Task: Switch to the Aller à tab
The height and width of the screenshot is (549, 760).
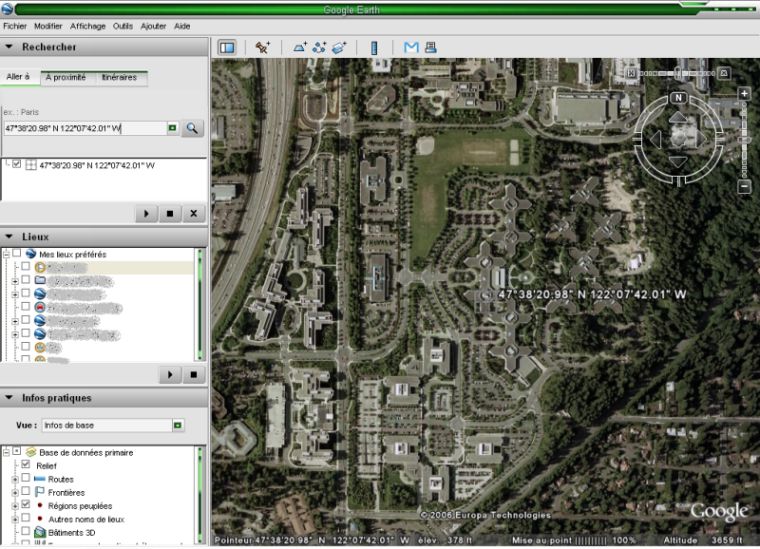Action: pos(18,77)
